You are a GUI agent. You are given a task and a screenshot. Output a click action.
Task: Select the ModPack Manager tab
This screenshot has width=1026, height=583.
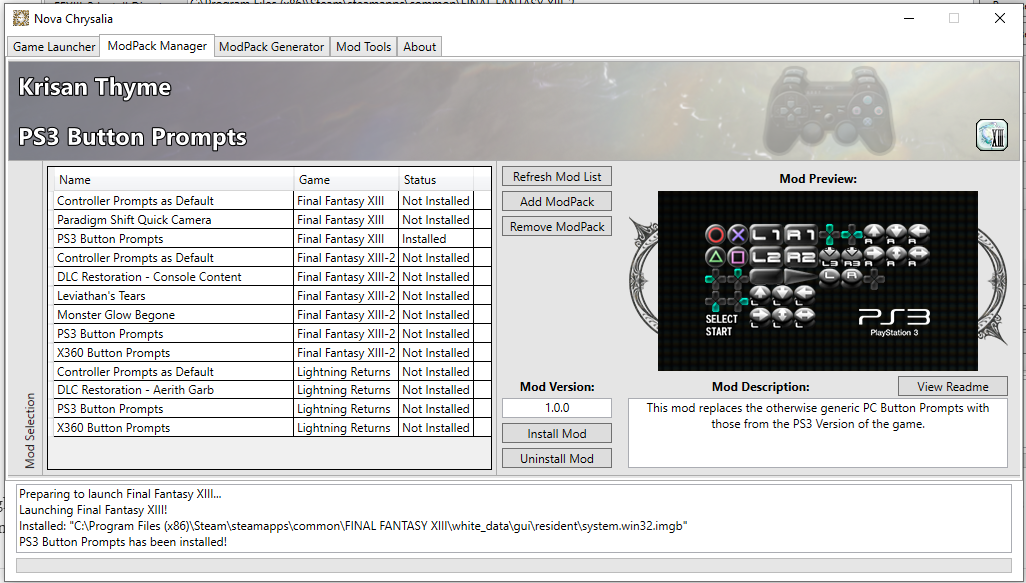click(157, 46)
